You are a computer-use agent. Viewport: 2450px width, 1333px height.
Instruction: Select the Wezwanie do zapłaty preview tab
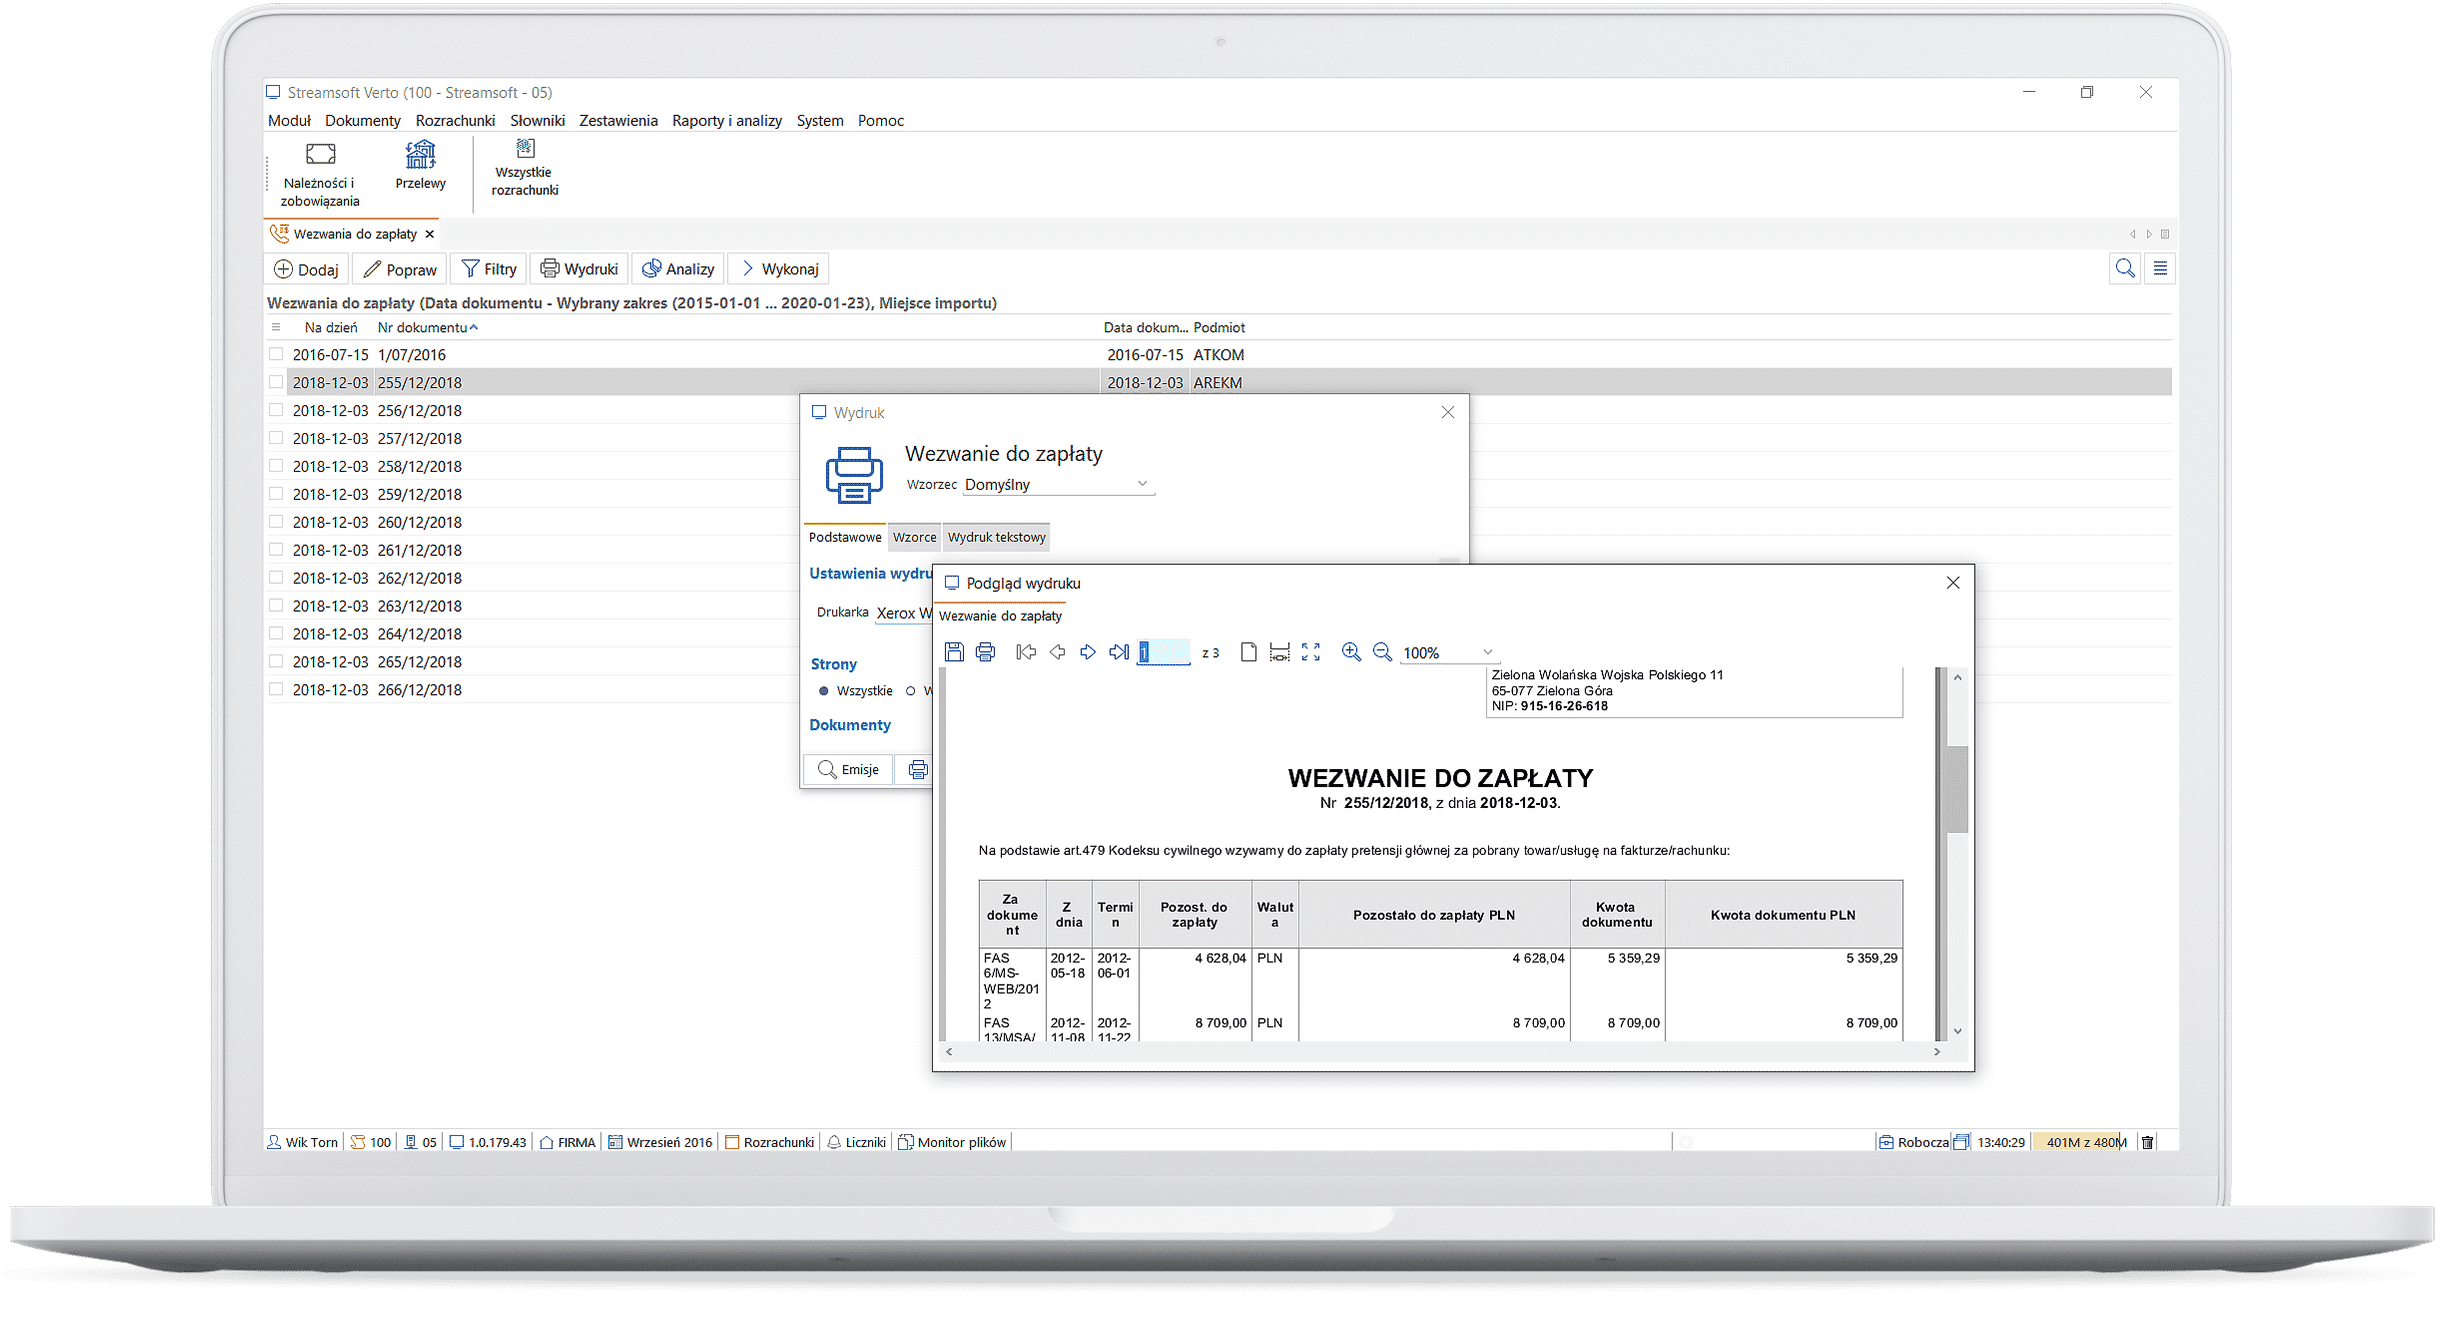click(1000, 616)
